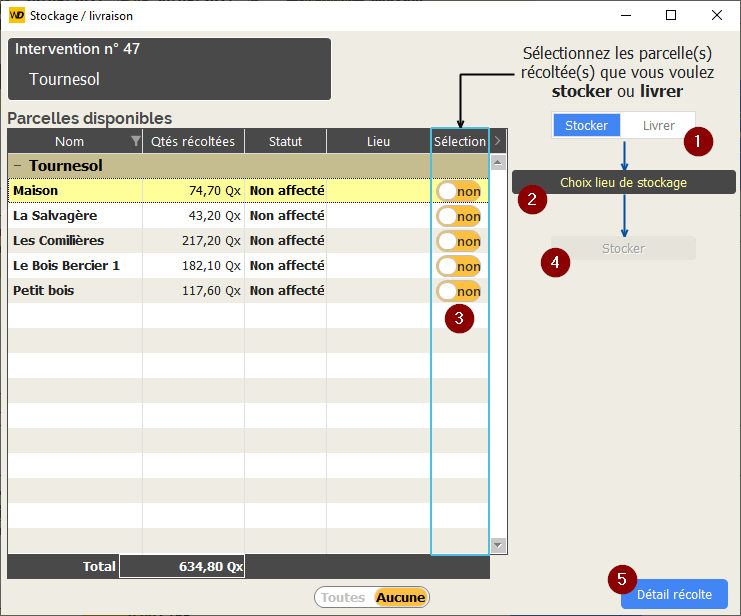Sort by Qtés récoltées column header

point(193,141)
